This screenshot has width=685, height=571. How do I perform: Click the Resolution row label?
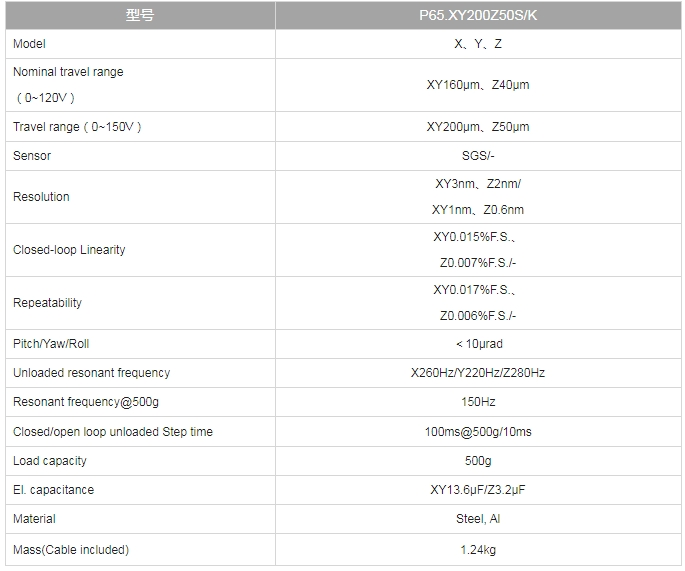click(41, 197)
